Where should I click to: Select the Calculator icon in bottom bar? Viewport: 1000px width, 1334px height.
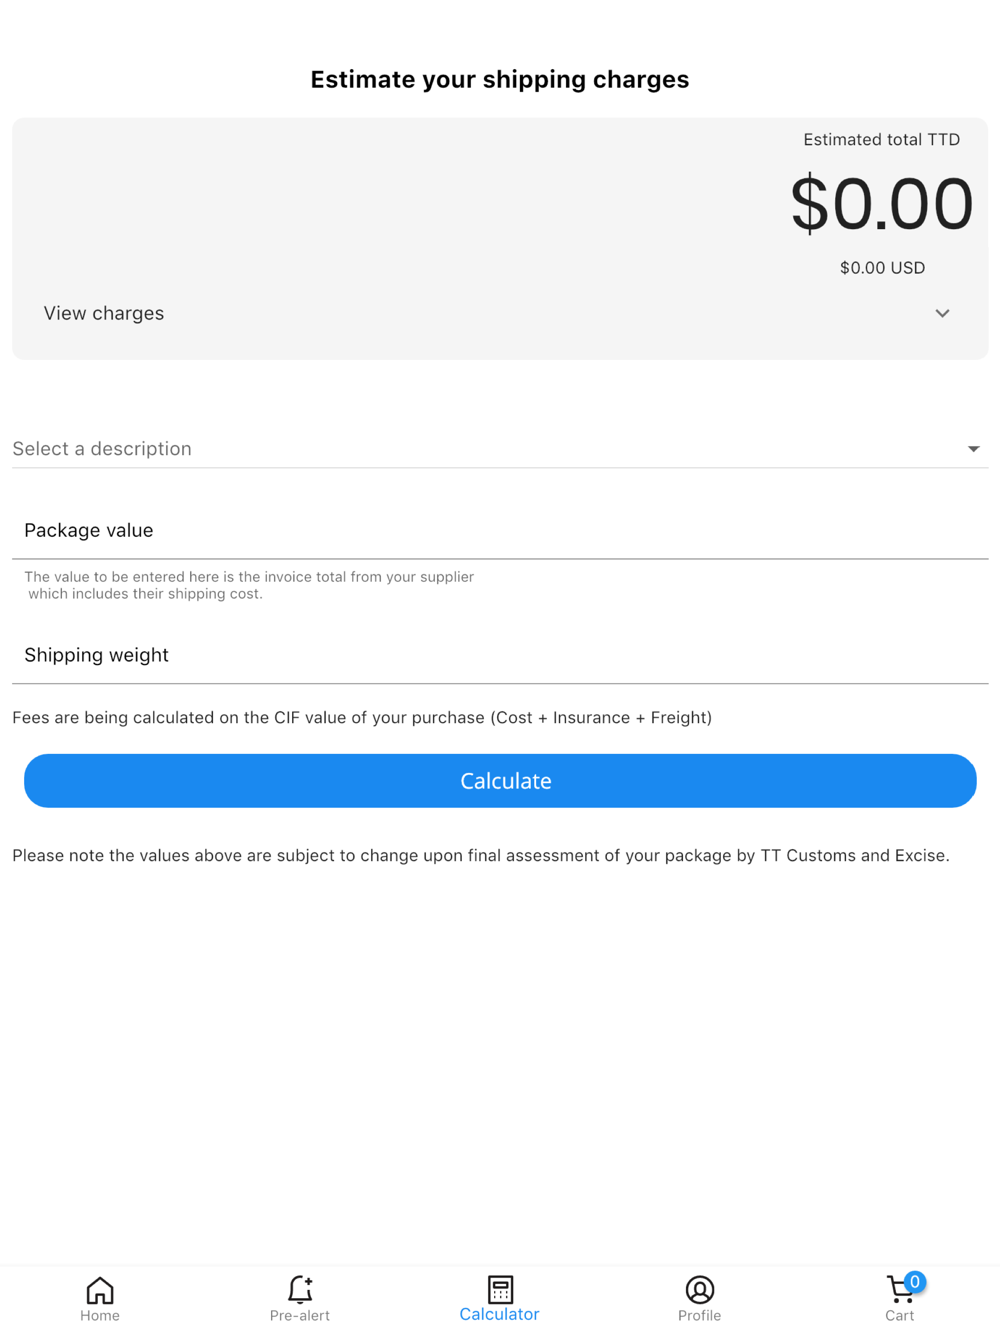(x=500, y=1289)
